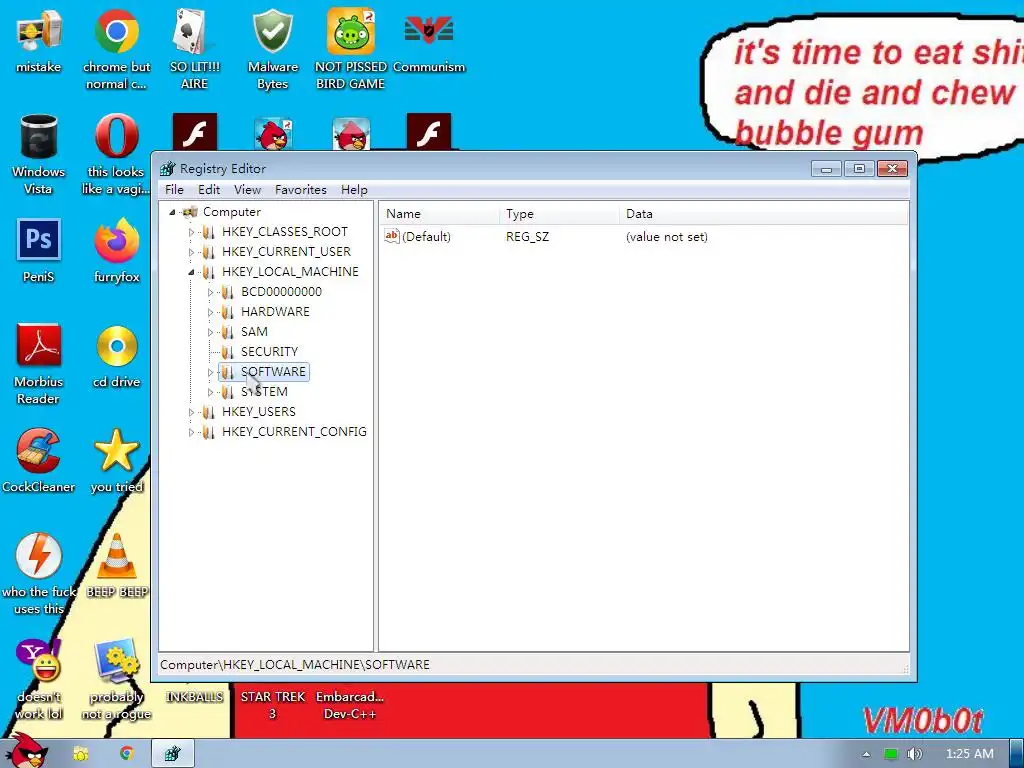Collapse HKEY_LOCAL_MACHINE arrow
This screenshot has height=768, width=1024.
tap(191, 272)
